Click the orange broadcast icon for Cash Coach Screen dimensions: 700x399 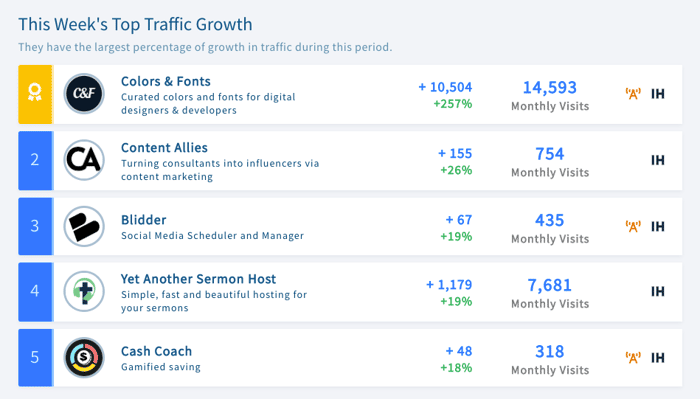pyautogui.click(x=633, y=357)
